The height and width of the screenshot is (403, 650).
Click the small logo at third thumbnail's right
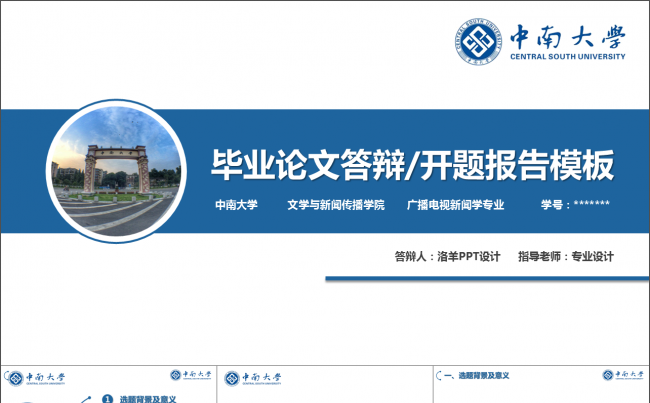[x=623, y=375]
